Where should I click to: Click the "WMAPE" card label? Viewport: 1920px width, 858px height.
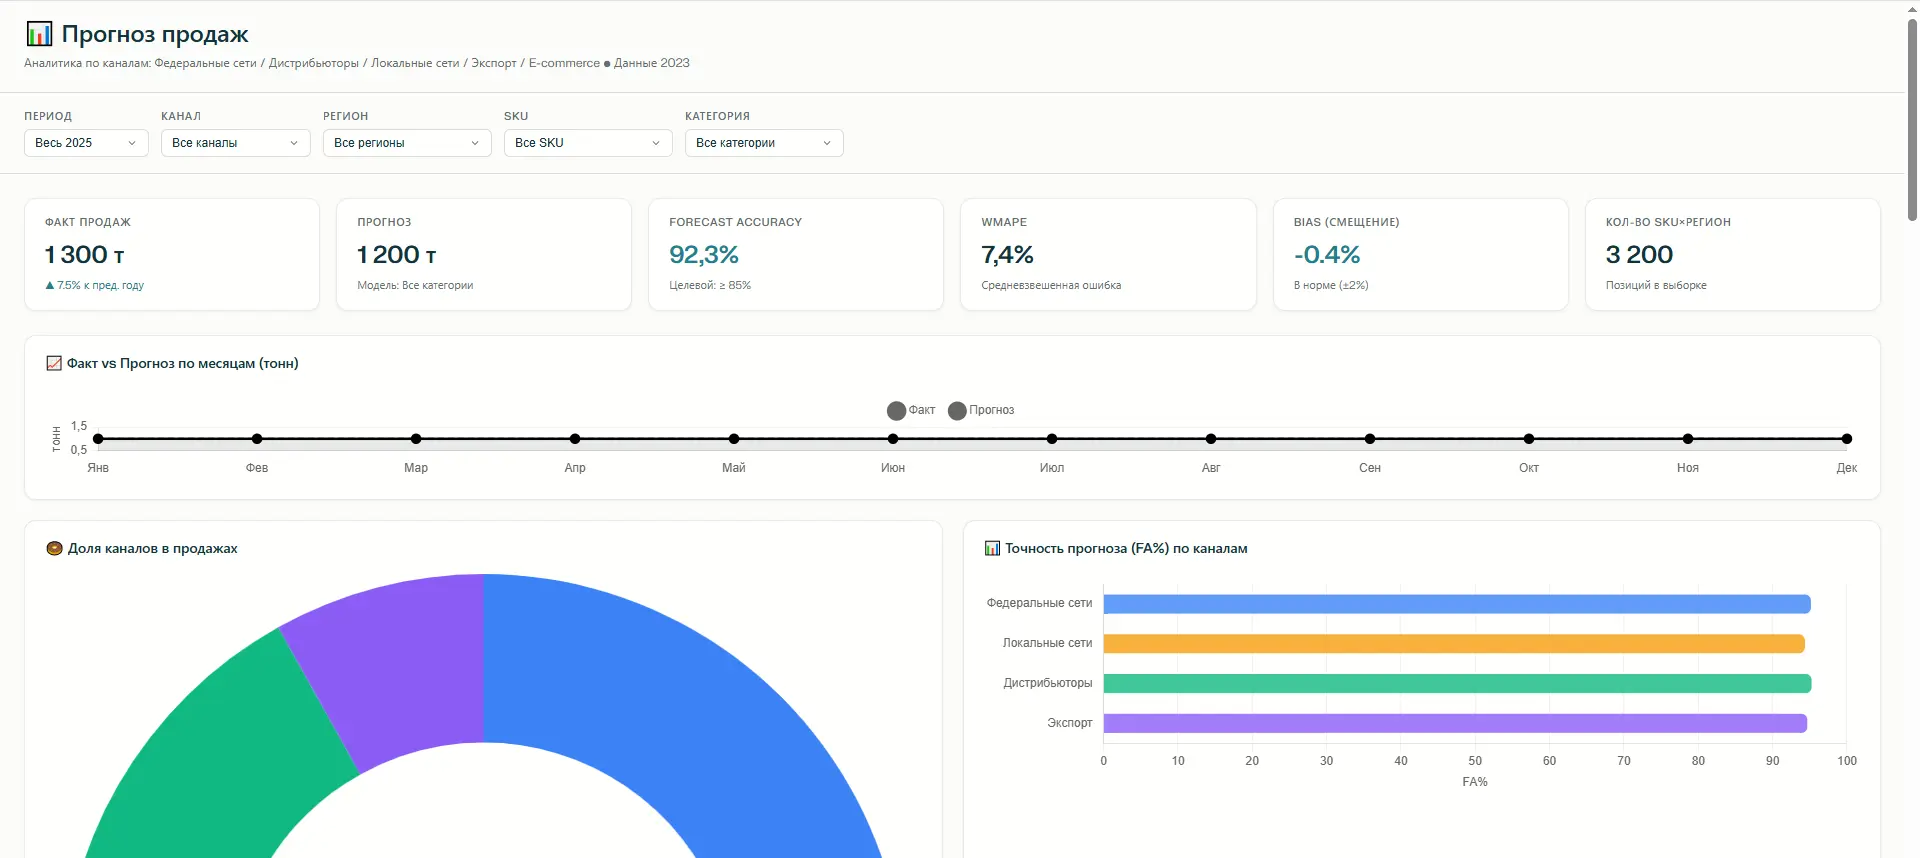1004,222
